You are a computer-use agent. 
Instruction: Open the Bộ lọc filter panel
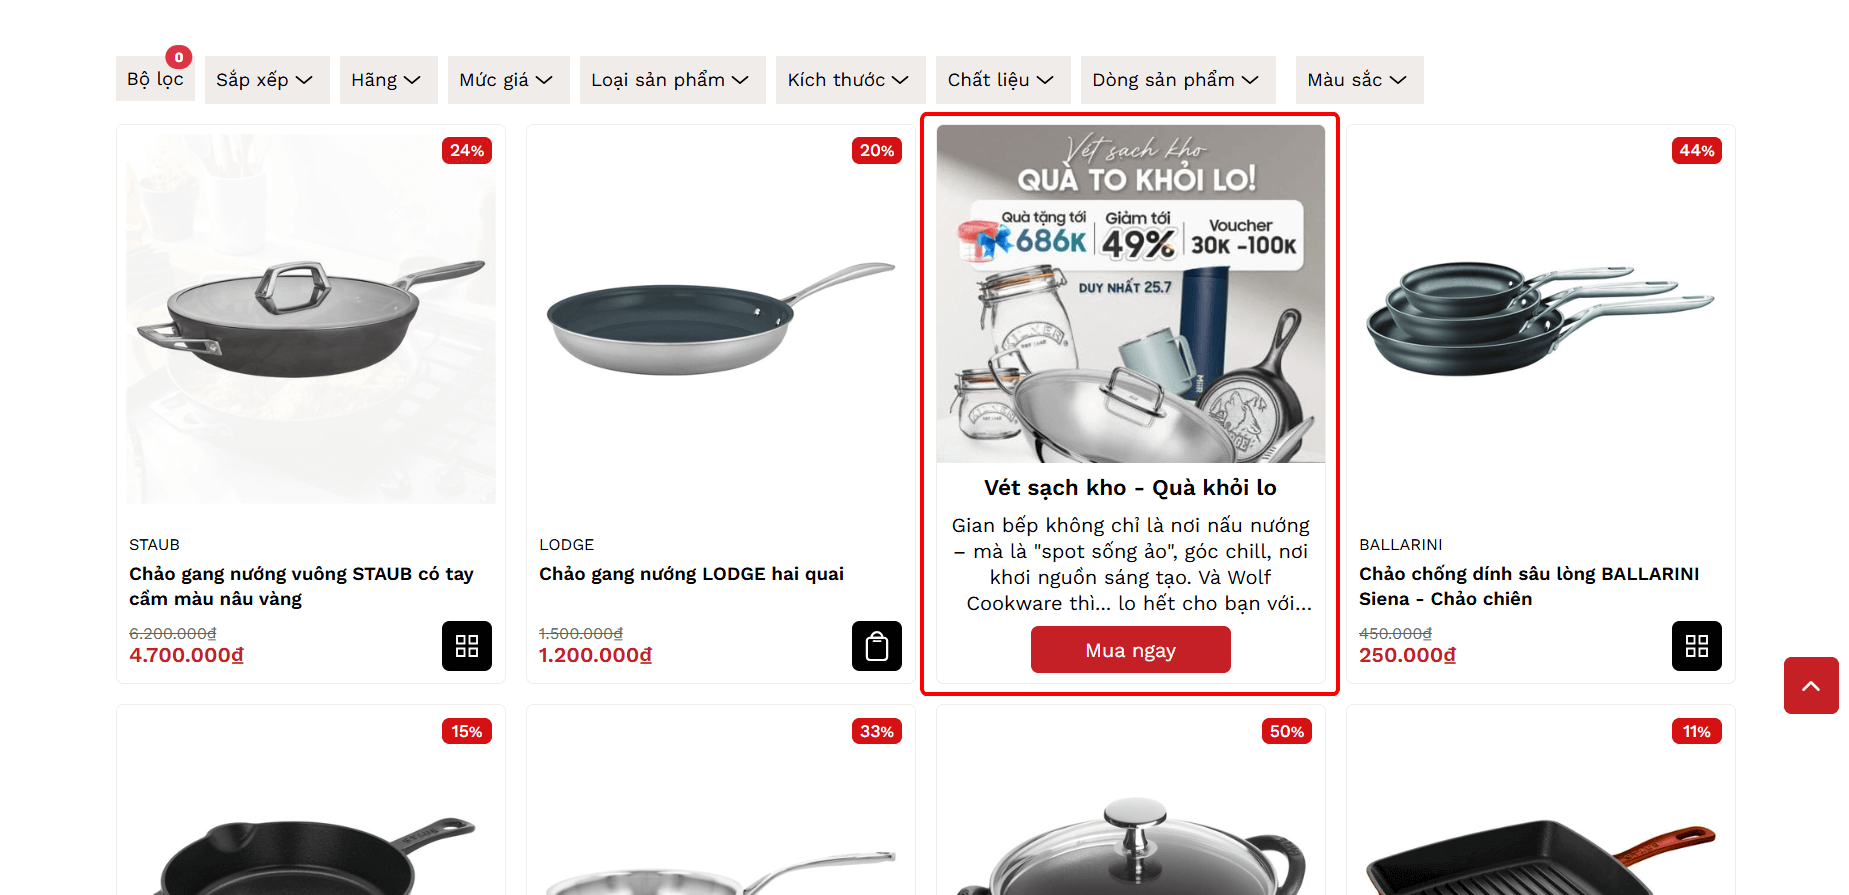tap(155, 79)
